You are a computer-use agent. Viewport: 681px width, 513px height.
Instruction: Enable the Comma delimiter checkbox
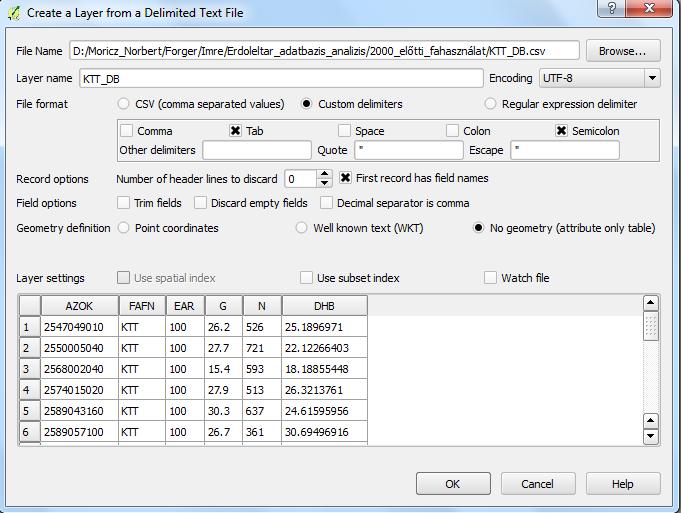point(126,131)
